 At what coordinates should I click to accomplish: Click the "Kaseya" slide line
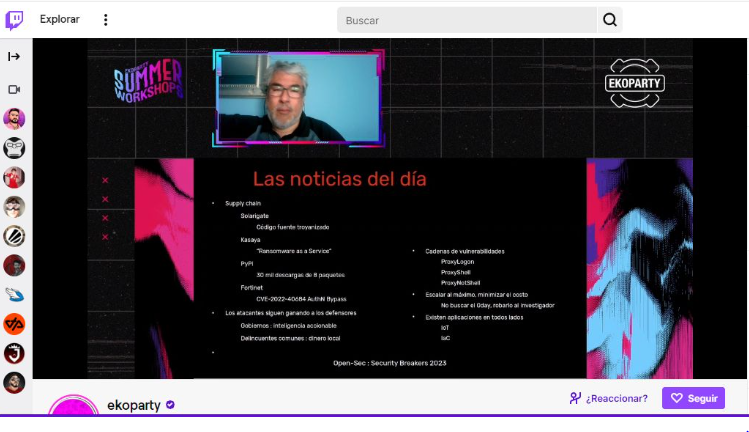click(x=250, y=240)
